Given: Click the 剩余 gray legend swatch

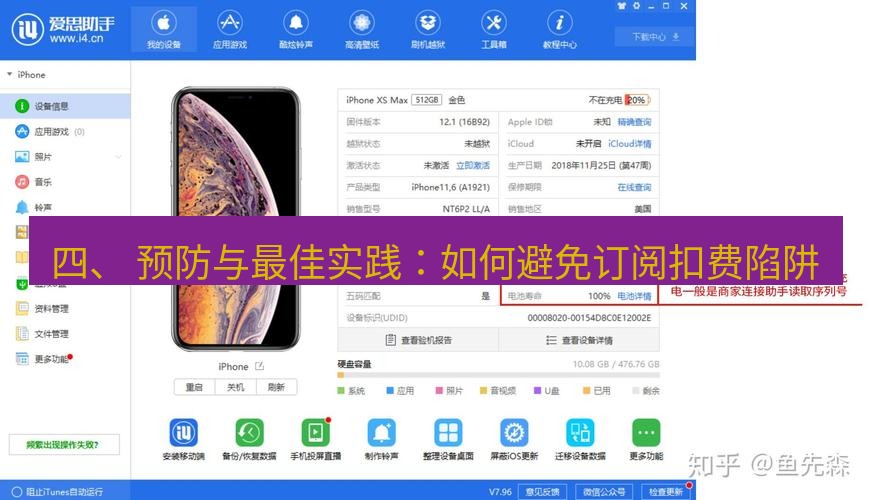Looking at the screenshot, I should 636,390.
